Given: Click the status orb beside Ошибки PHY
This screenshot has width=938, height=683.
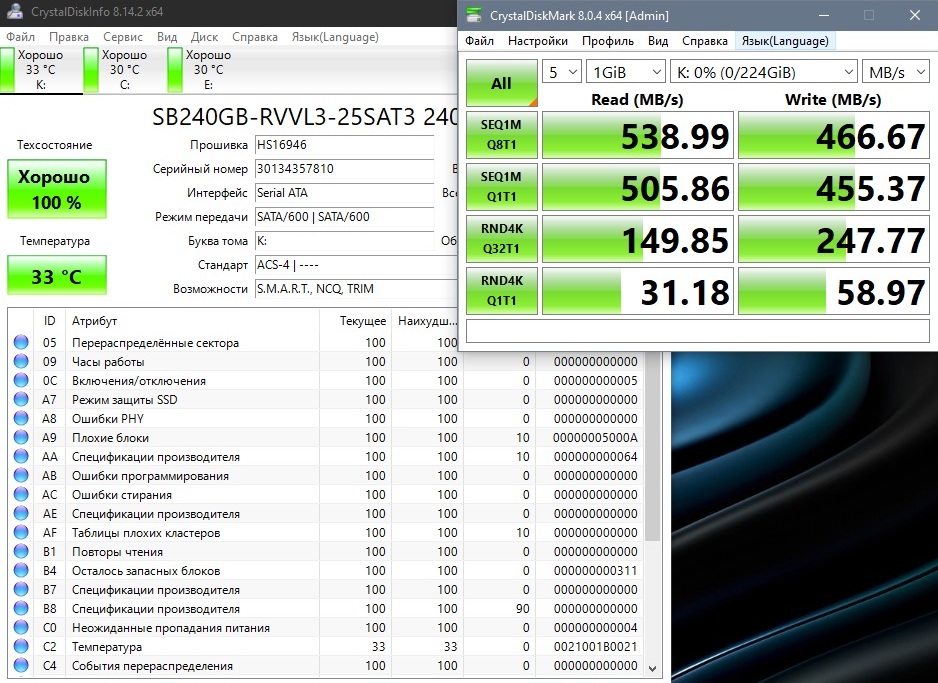Looking at the screenshot, I should tap(21, 418).
